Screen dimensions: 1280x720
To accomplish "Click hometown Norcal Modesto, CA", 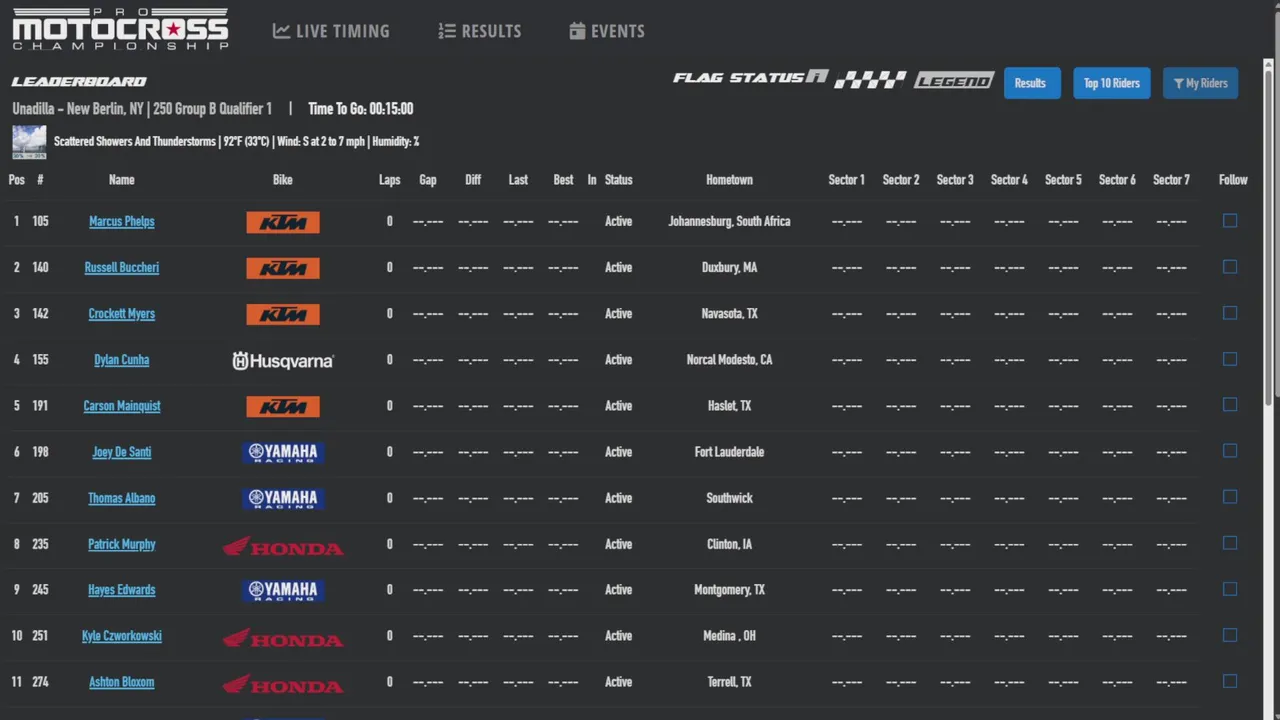I will click(x=730, y=359).
